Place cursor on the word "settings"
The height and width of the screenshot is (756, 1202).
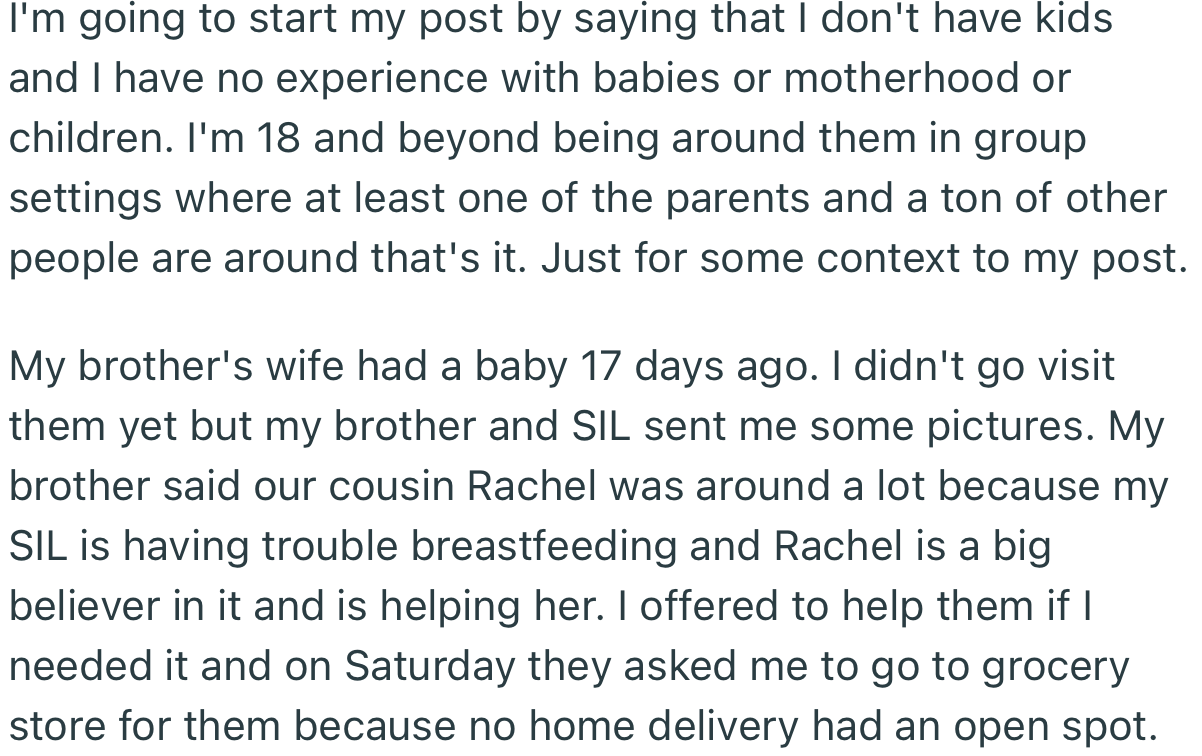tap(84, 198)
